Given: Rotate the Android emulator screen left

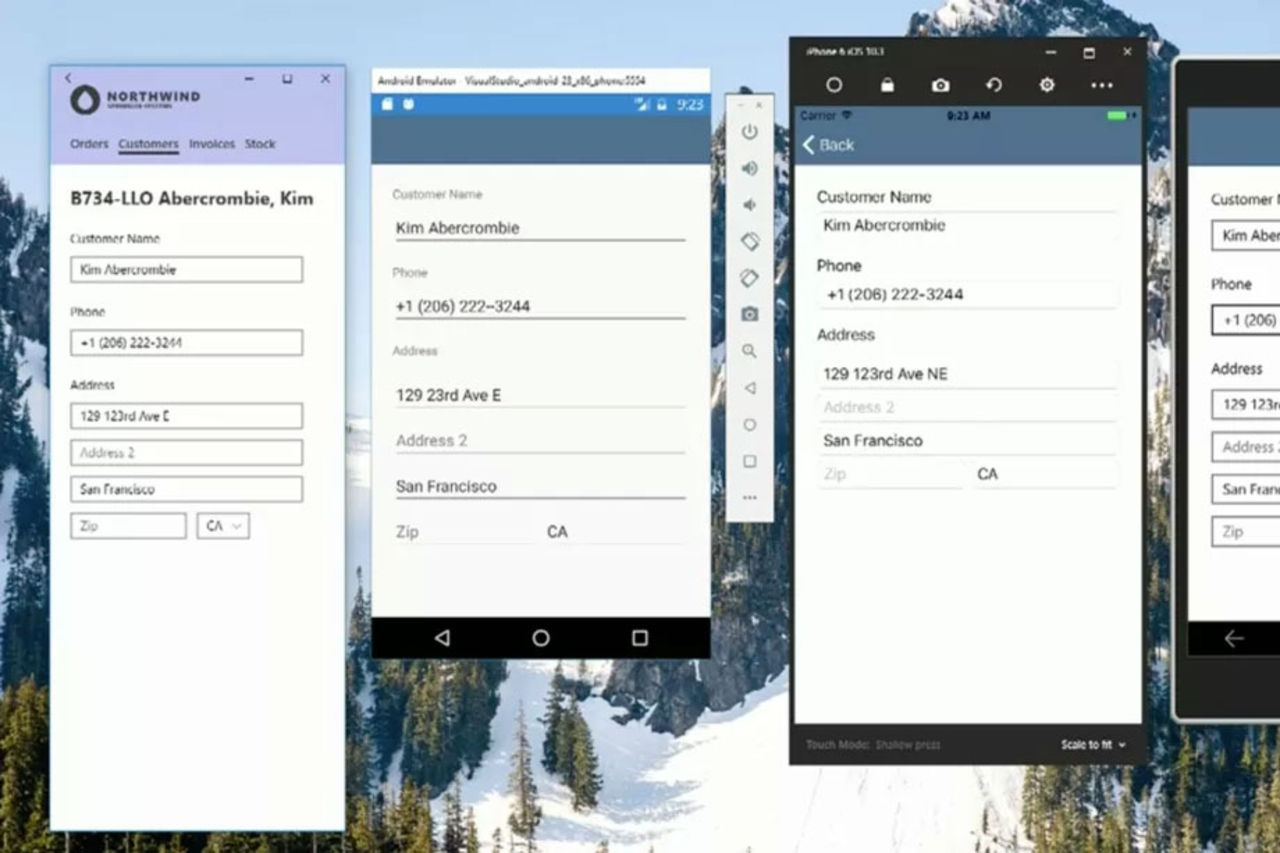Looking at the screenshot, I should tap(749, 241).
